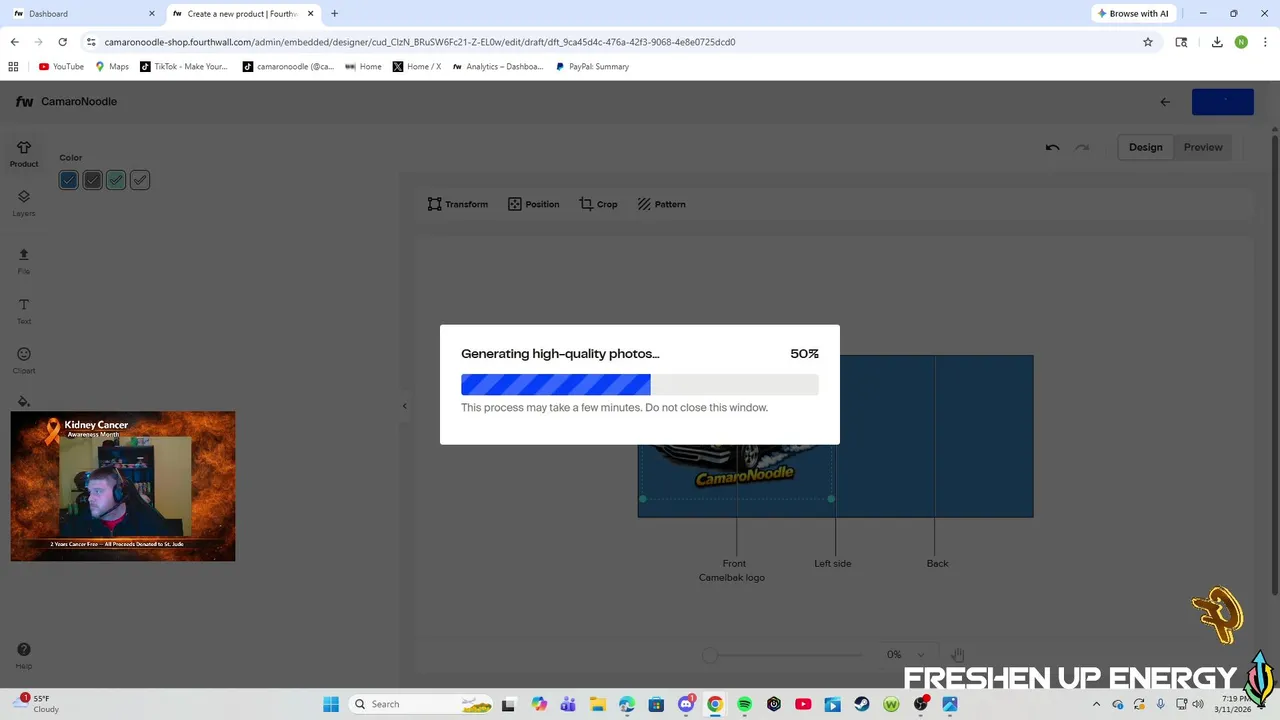Screen dimensions: 1280x720
Task: Open the Transform tool
Action: click(x=458, y=204)
